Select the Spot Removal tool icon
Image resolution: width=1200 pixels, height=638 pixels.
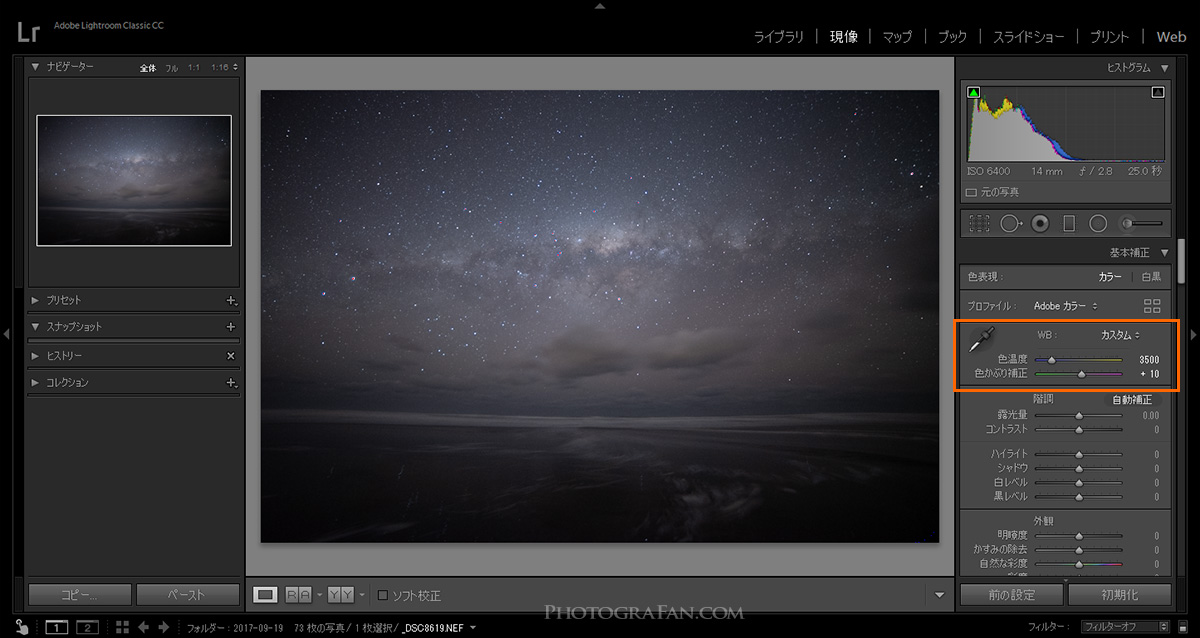pyautogui.click(x=1010, y=224)
